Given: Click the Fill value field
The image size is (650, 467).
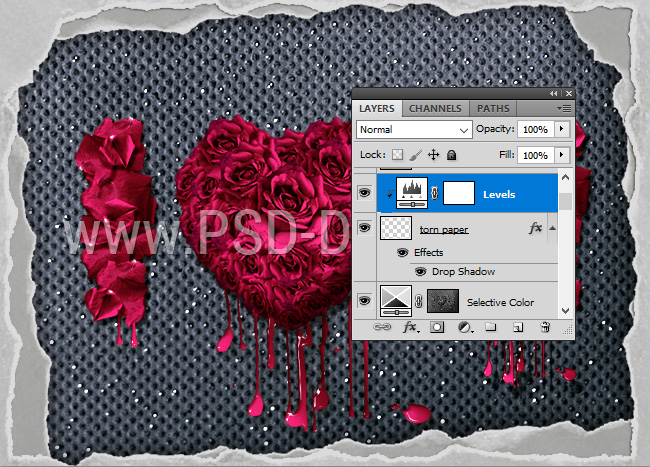Looking at the screenshot, I should pyautogui.click(x=536, y=155).
